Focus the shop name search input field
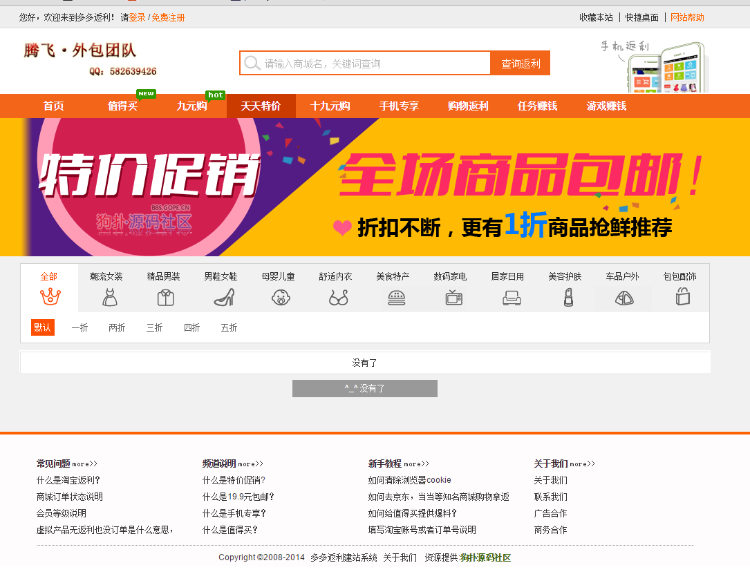Viewport: 750px width, 583px height. [365, 63]
